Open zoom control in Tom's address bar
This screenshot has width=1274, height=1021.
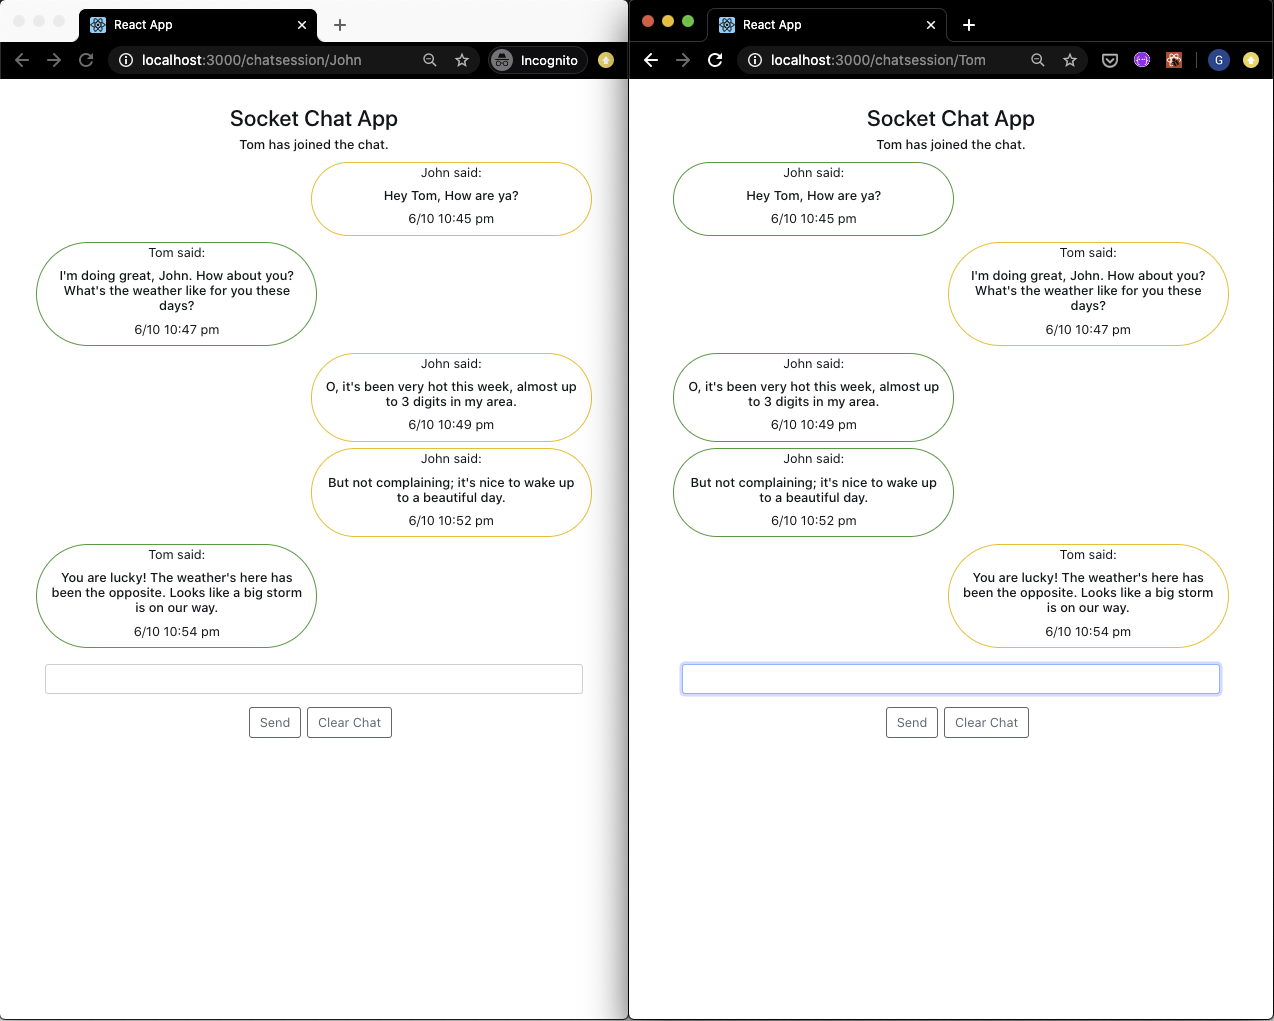click(1038, 60)
